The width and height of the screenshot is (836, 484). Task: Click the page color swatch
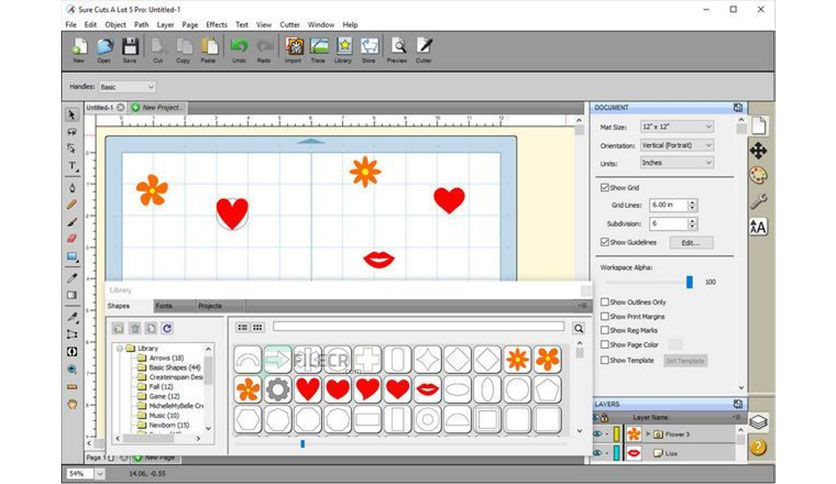coord(675,344)
